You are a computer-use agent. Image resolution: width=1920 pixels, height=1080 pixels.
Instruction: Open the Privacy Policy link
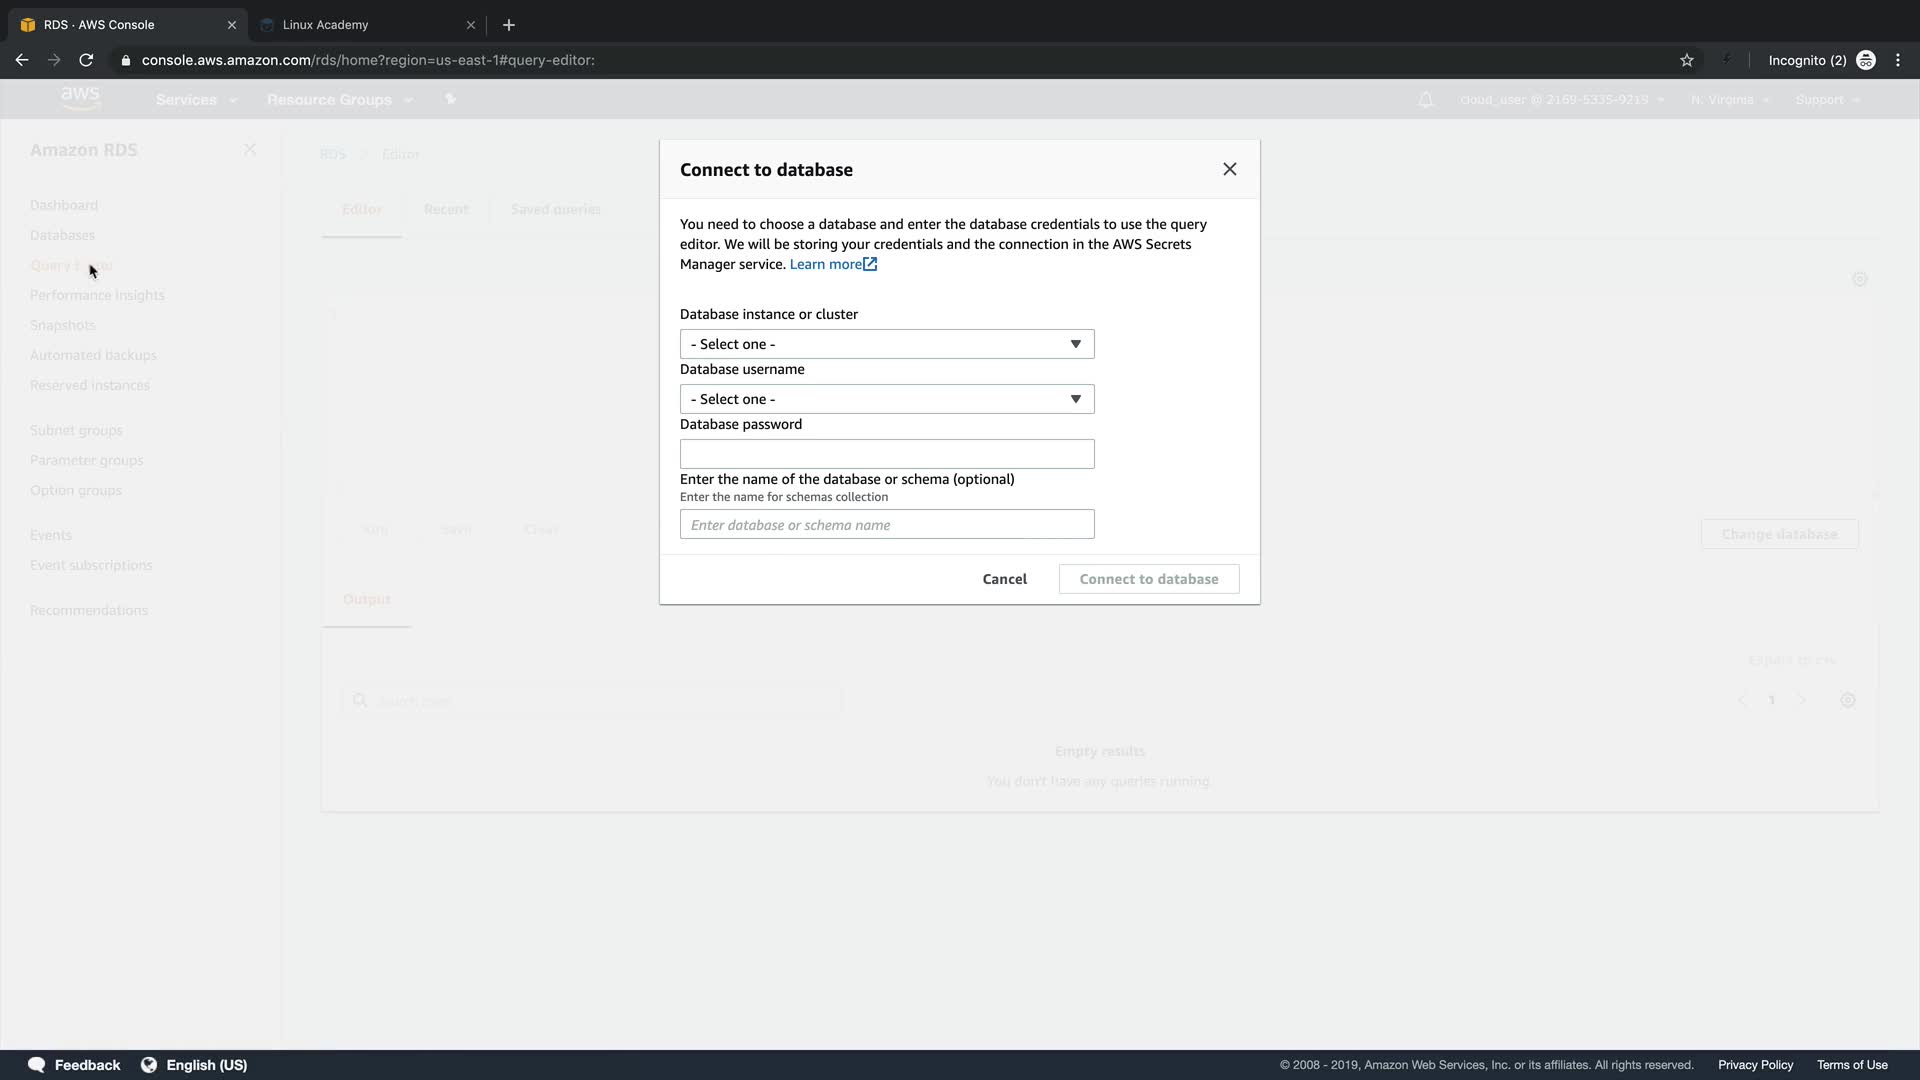1754,1065
